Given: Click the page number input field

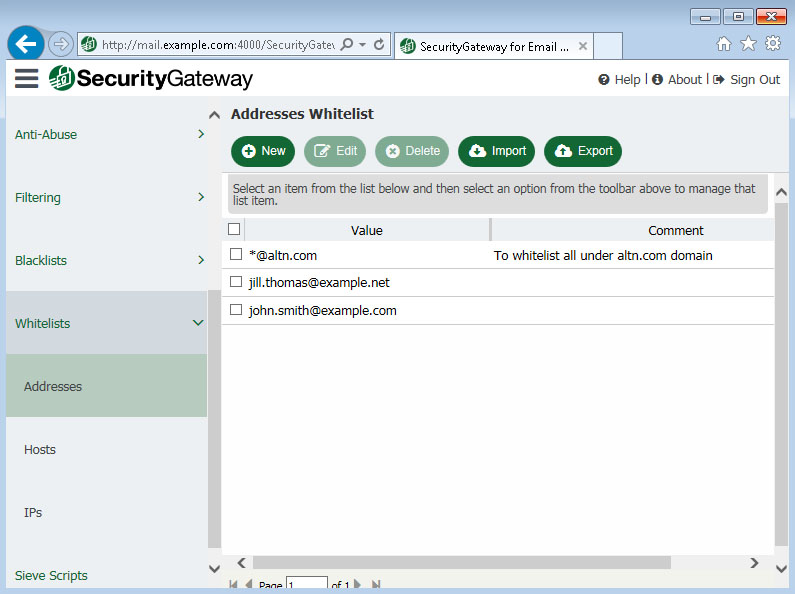Looking at the screenshot, I should [307, 583].
